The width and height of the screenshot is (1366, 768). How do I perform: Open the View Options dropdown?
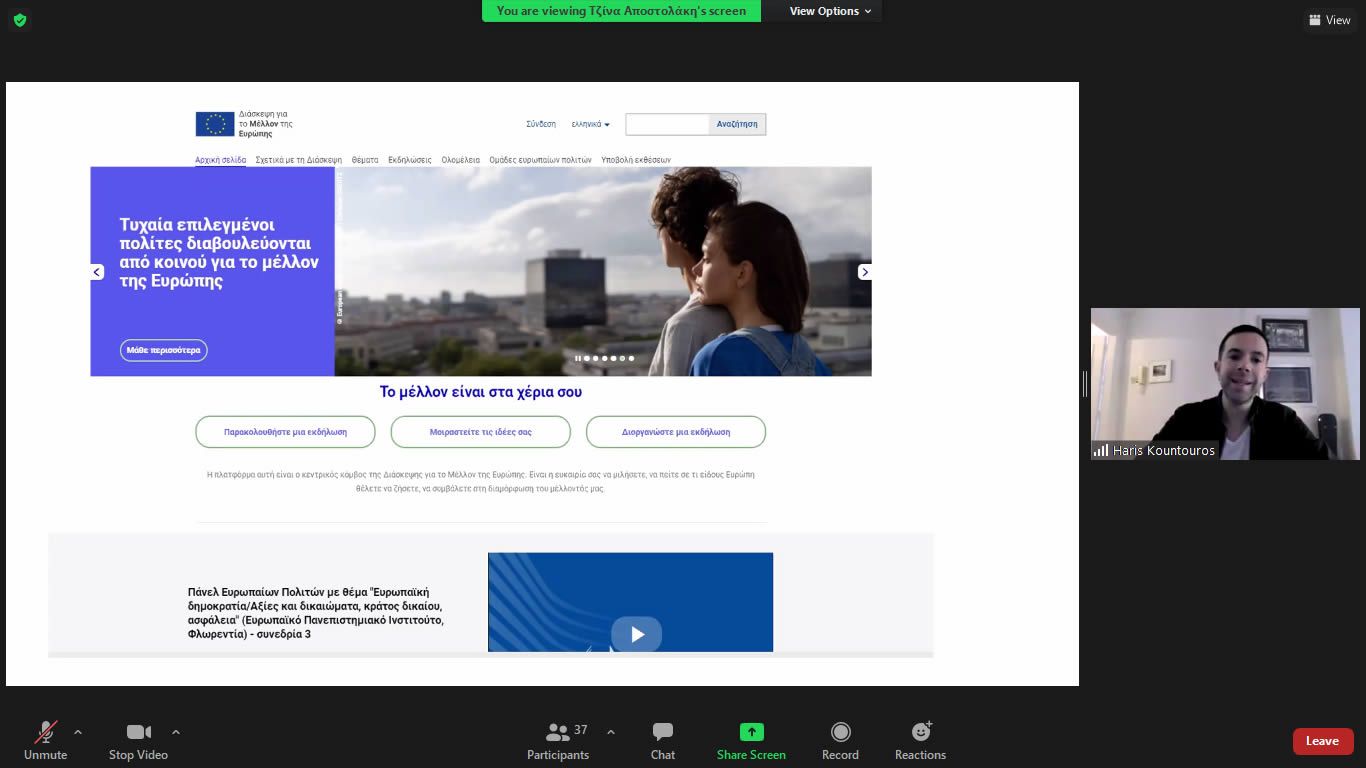(830, 11)
